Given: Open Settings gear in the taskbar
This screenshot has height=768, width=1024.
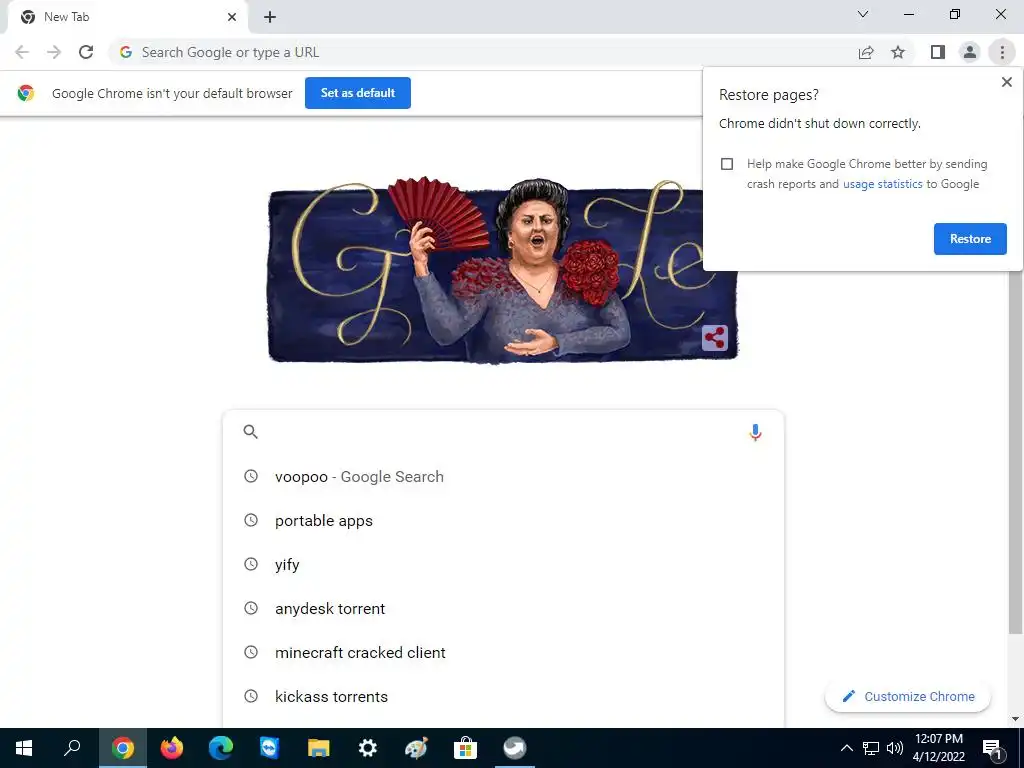Looking at the screenshot, I should tap(368, 748).
